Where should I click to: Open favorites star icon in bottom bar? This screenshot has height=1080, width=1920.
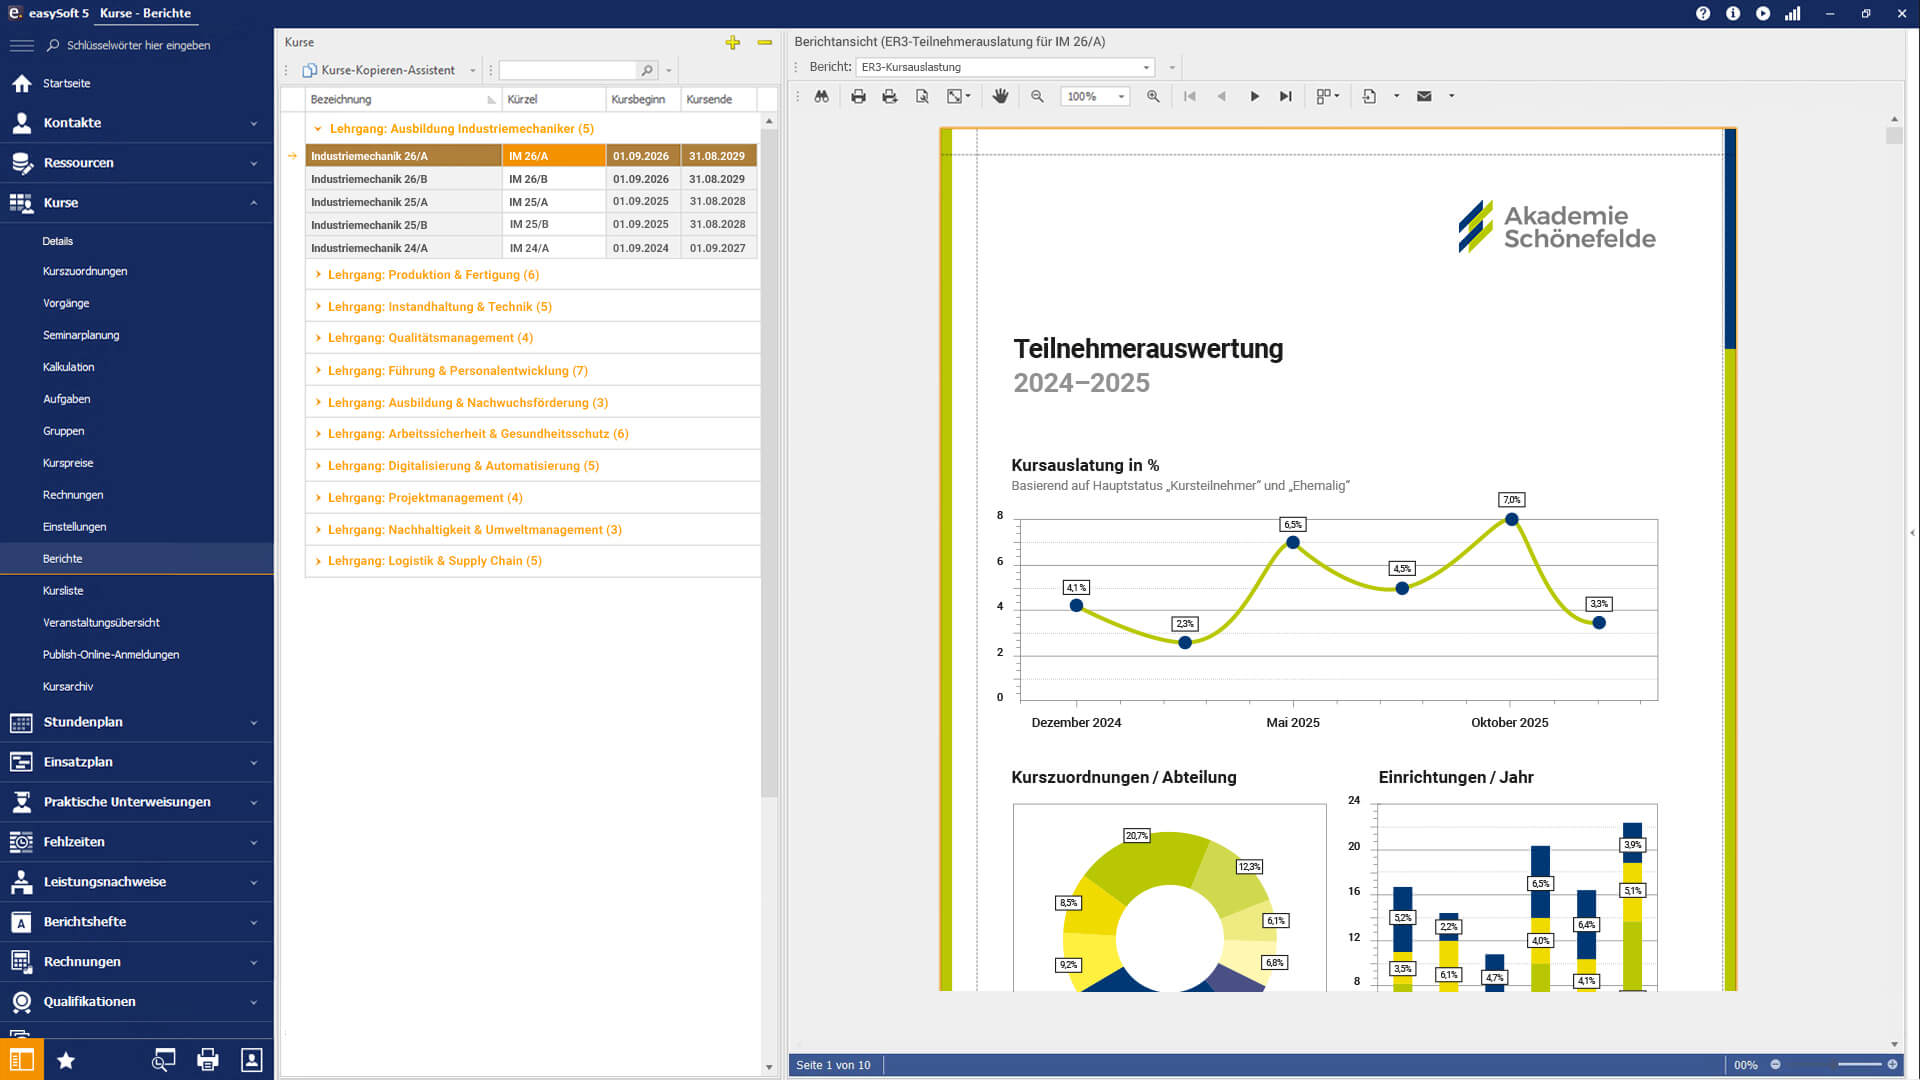point(66,1060)
